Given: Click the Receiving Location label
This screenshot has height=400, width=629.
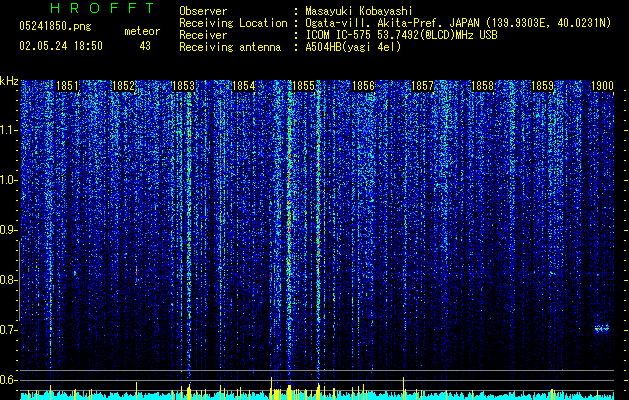Looking at the screenshot, I should pyautogui.click(x=233, y=23).
